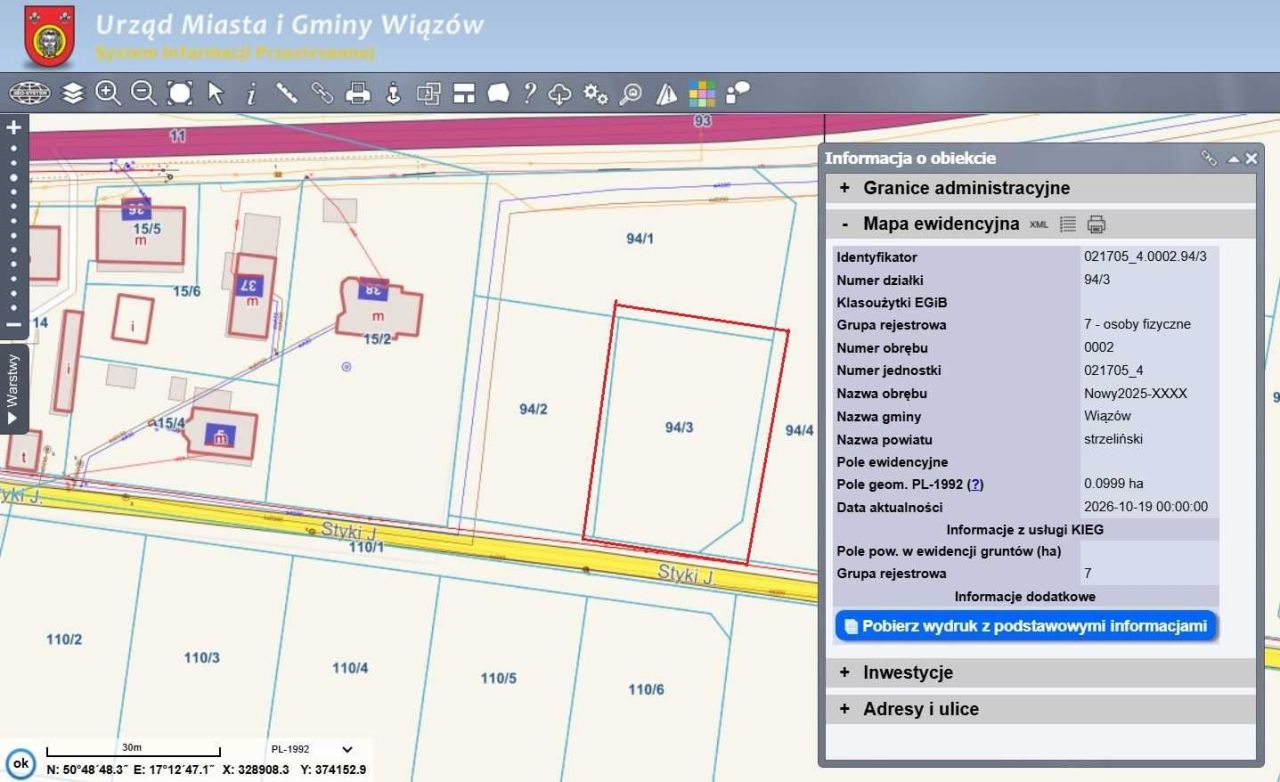Close the Informacja o obiekcie panel
The height and width of the screenshot is (782, 1280).
coord(1251,158)
